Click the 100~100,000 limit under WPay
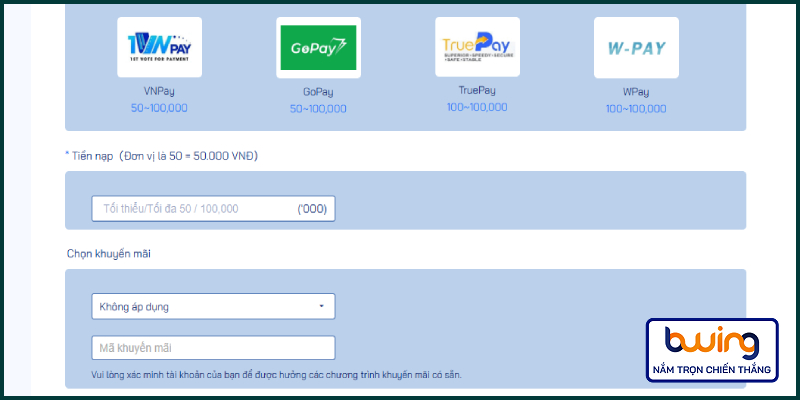 pos(636,109)
